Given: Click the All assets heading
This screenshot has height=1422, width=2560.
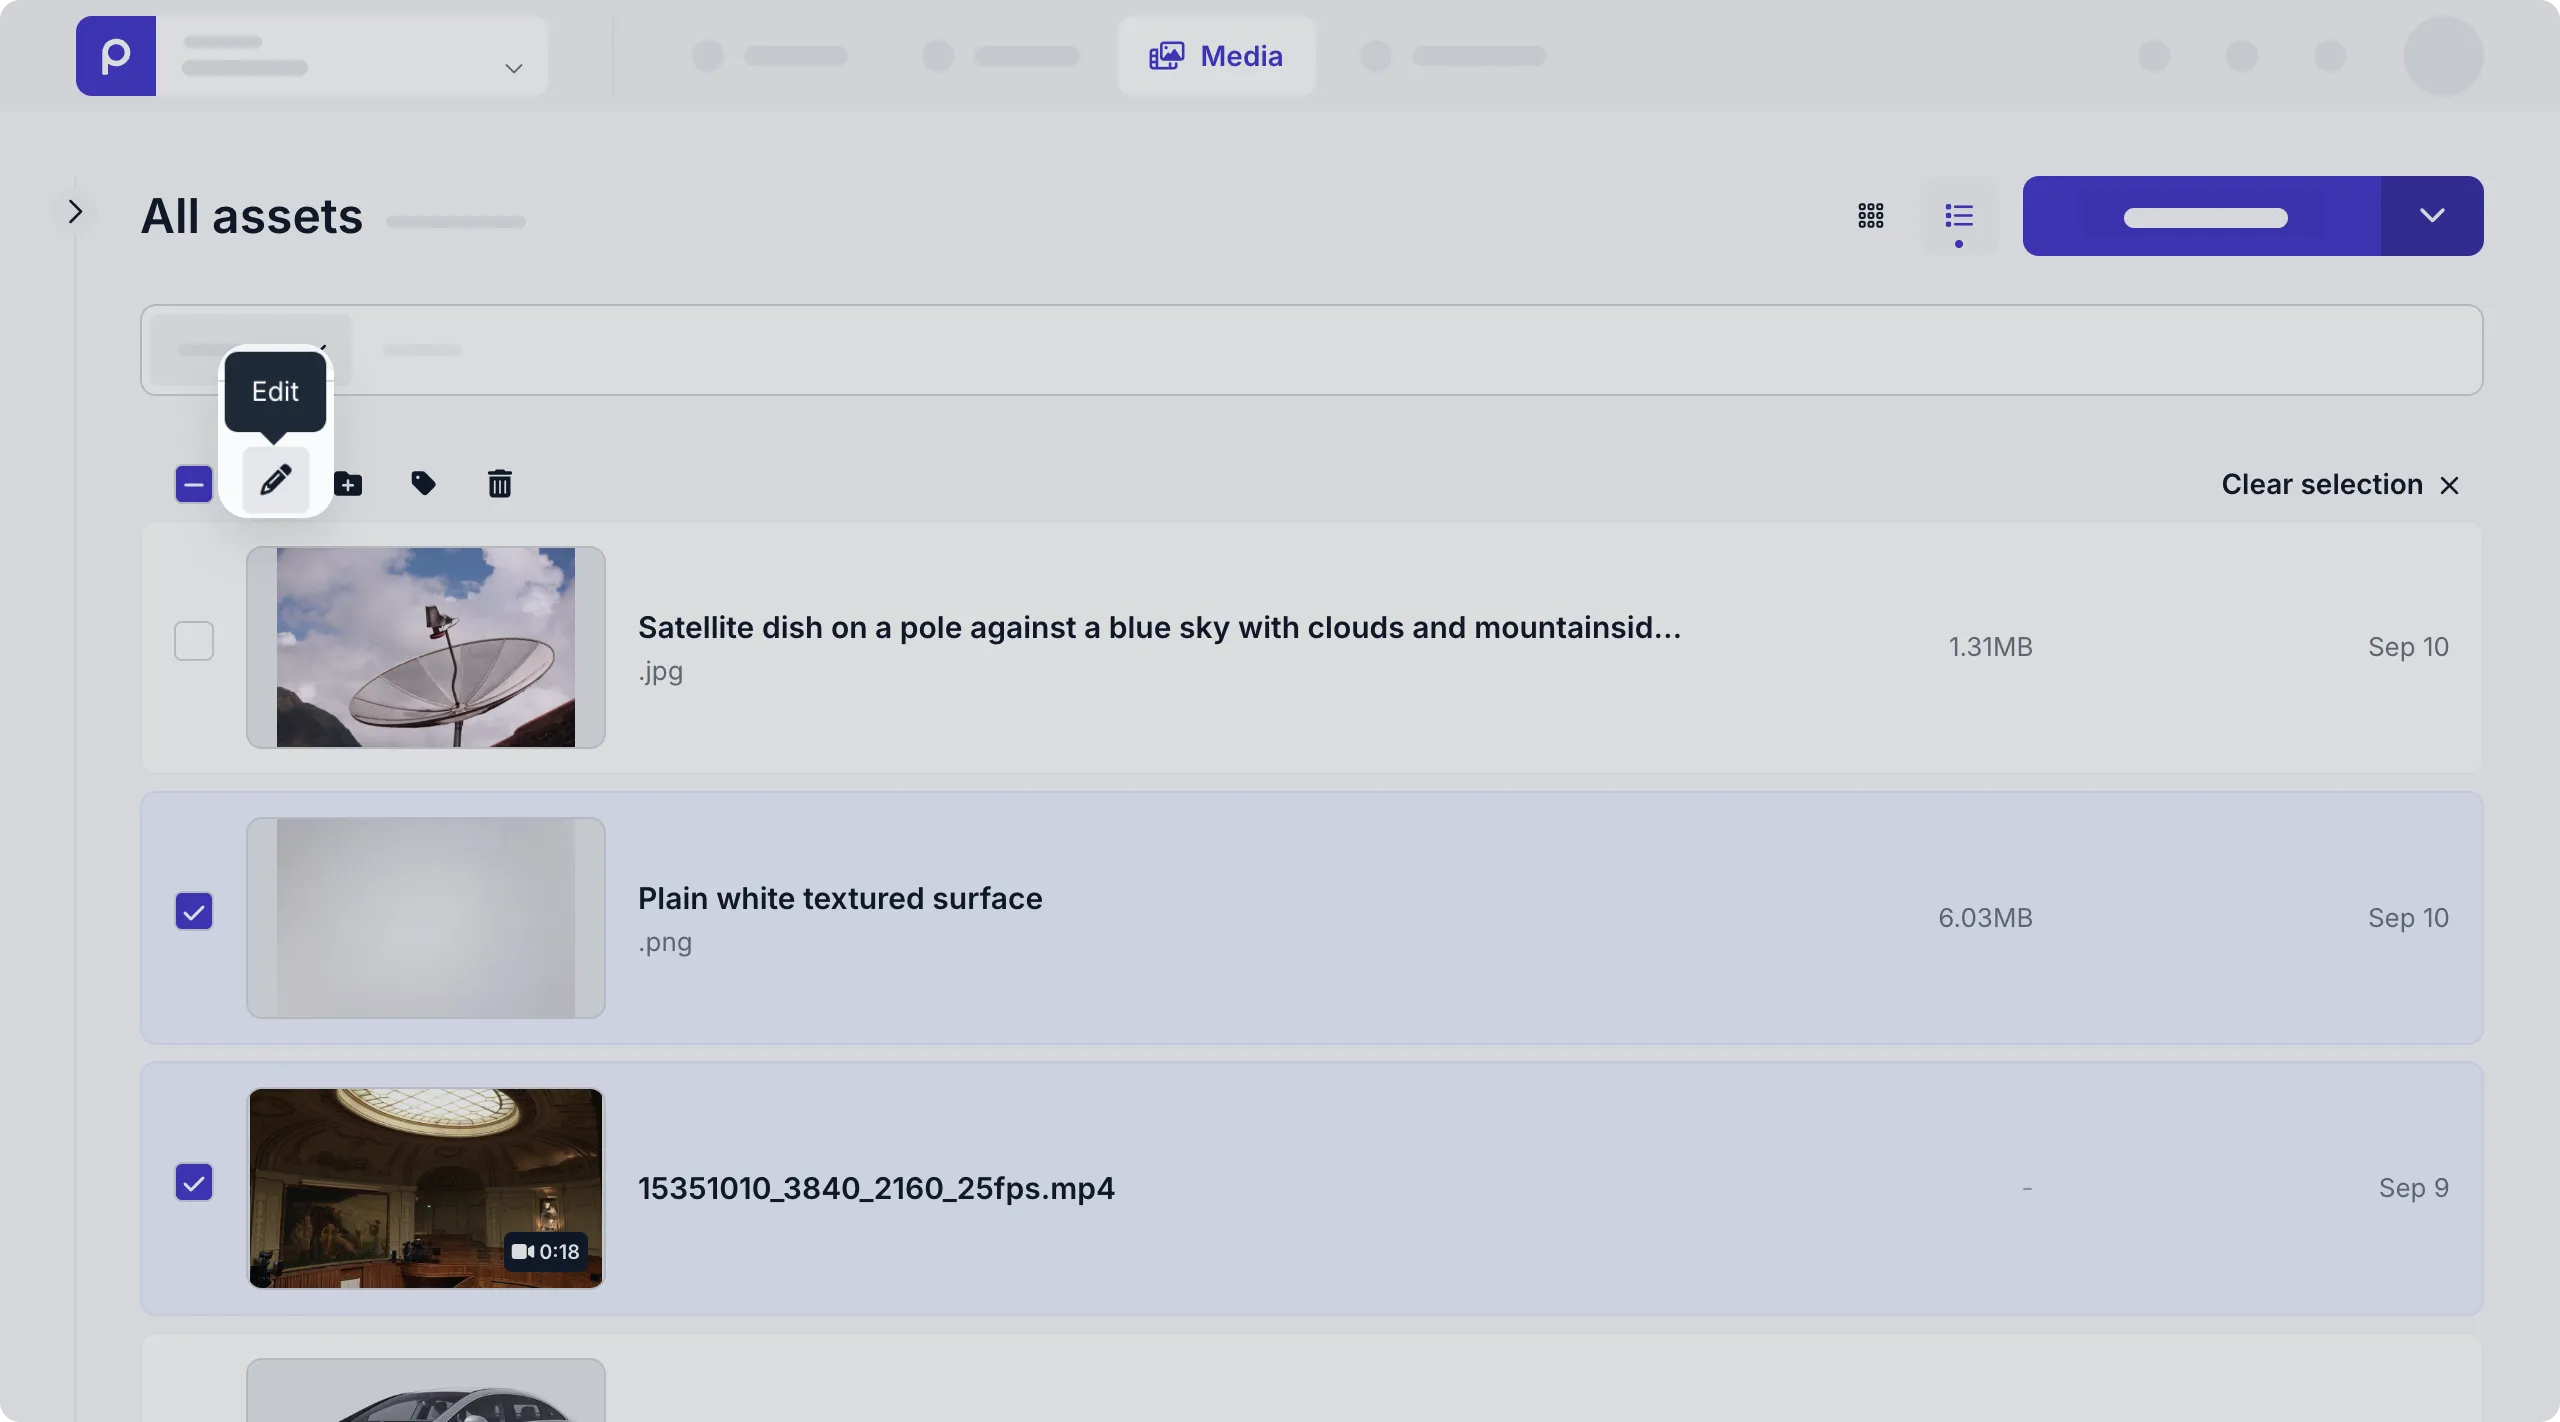Looking at the screenshot, I should click(252, 216).
